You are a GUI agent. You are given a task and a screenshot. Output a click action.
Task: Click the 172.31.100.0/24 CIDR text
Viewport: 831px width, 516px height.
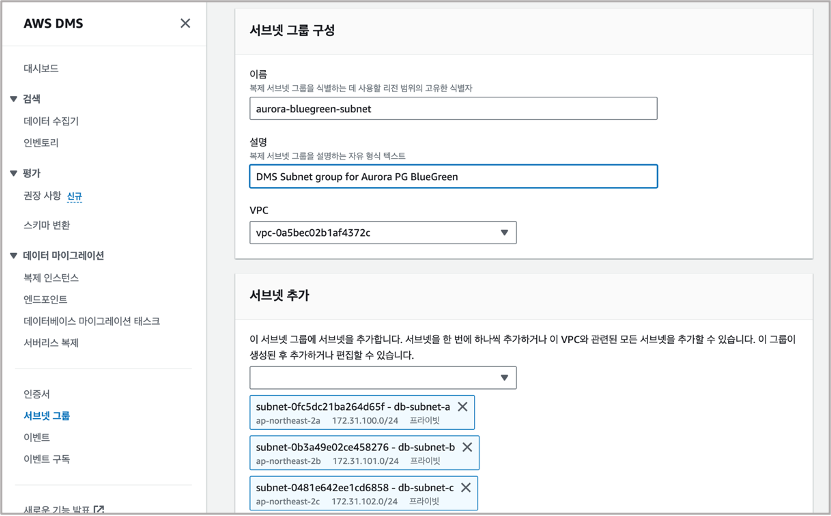point(365,421)
